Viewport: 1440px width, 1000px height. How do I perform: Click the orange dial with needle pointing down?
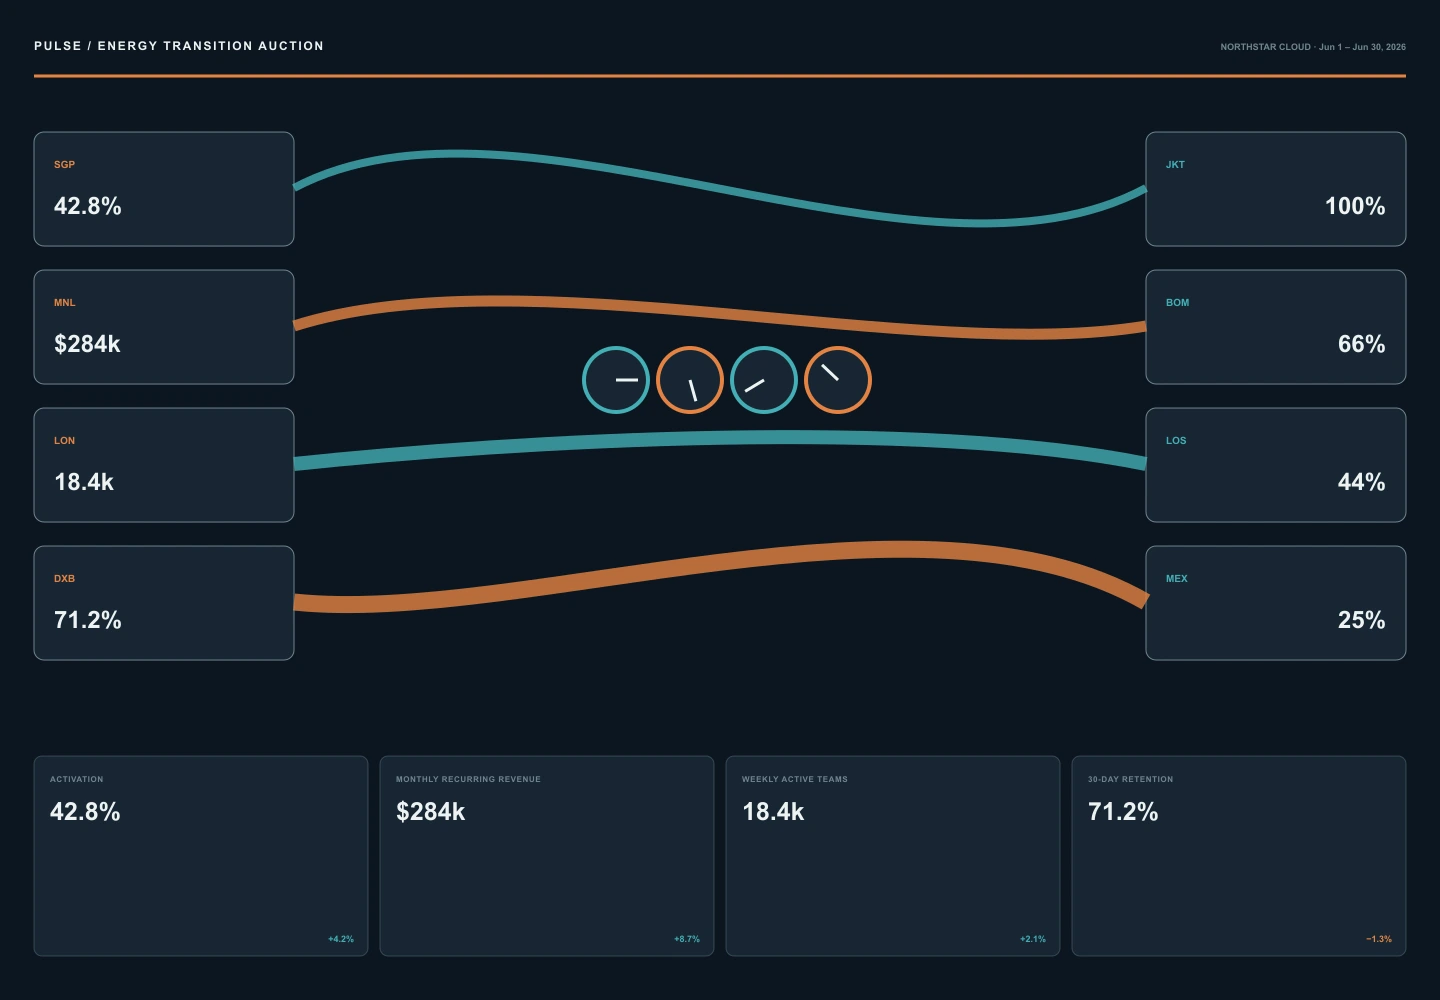click(x=690, y=380)
